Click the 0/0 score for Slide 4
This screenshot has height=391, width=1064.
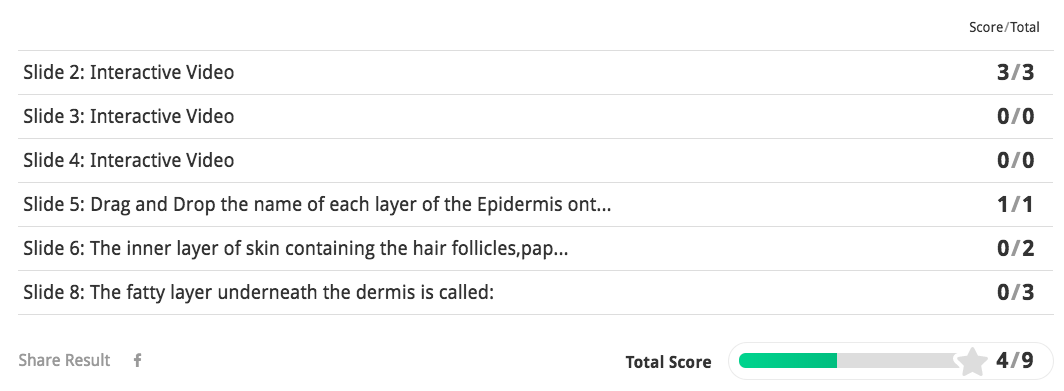point(1015,161)
